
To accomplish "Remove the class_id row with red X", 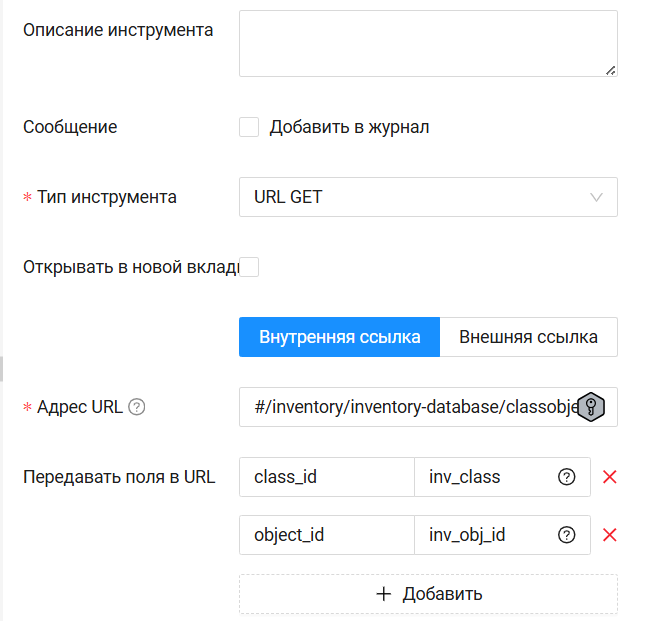I will (610, 477).
